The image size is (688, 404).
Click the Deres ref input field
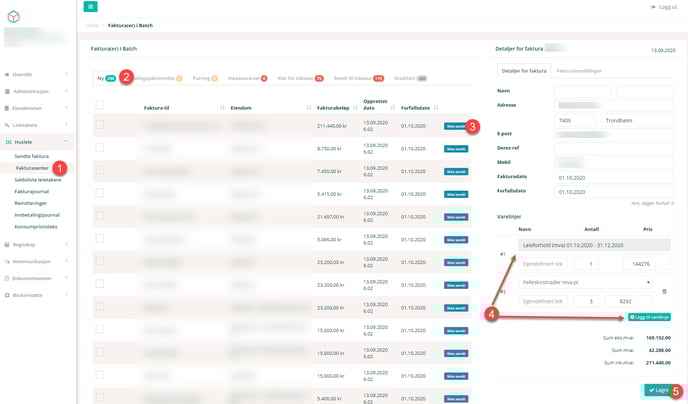click(613, 148)
